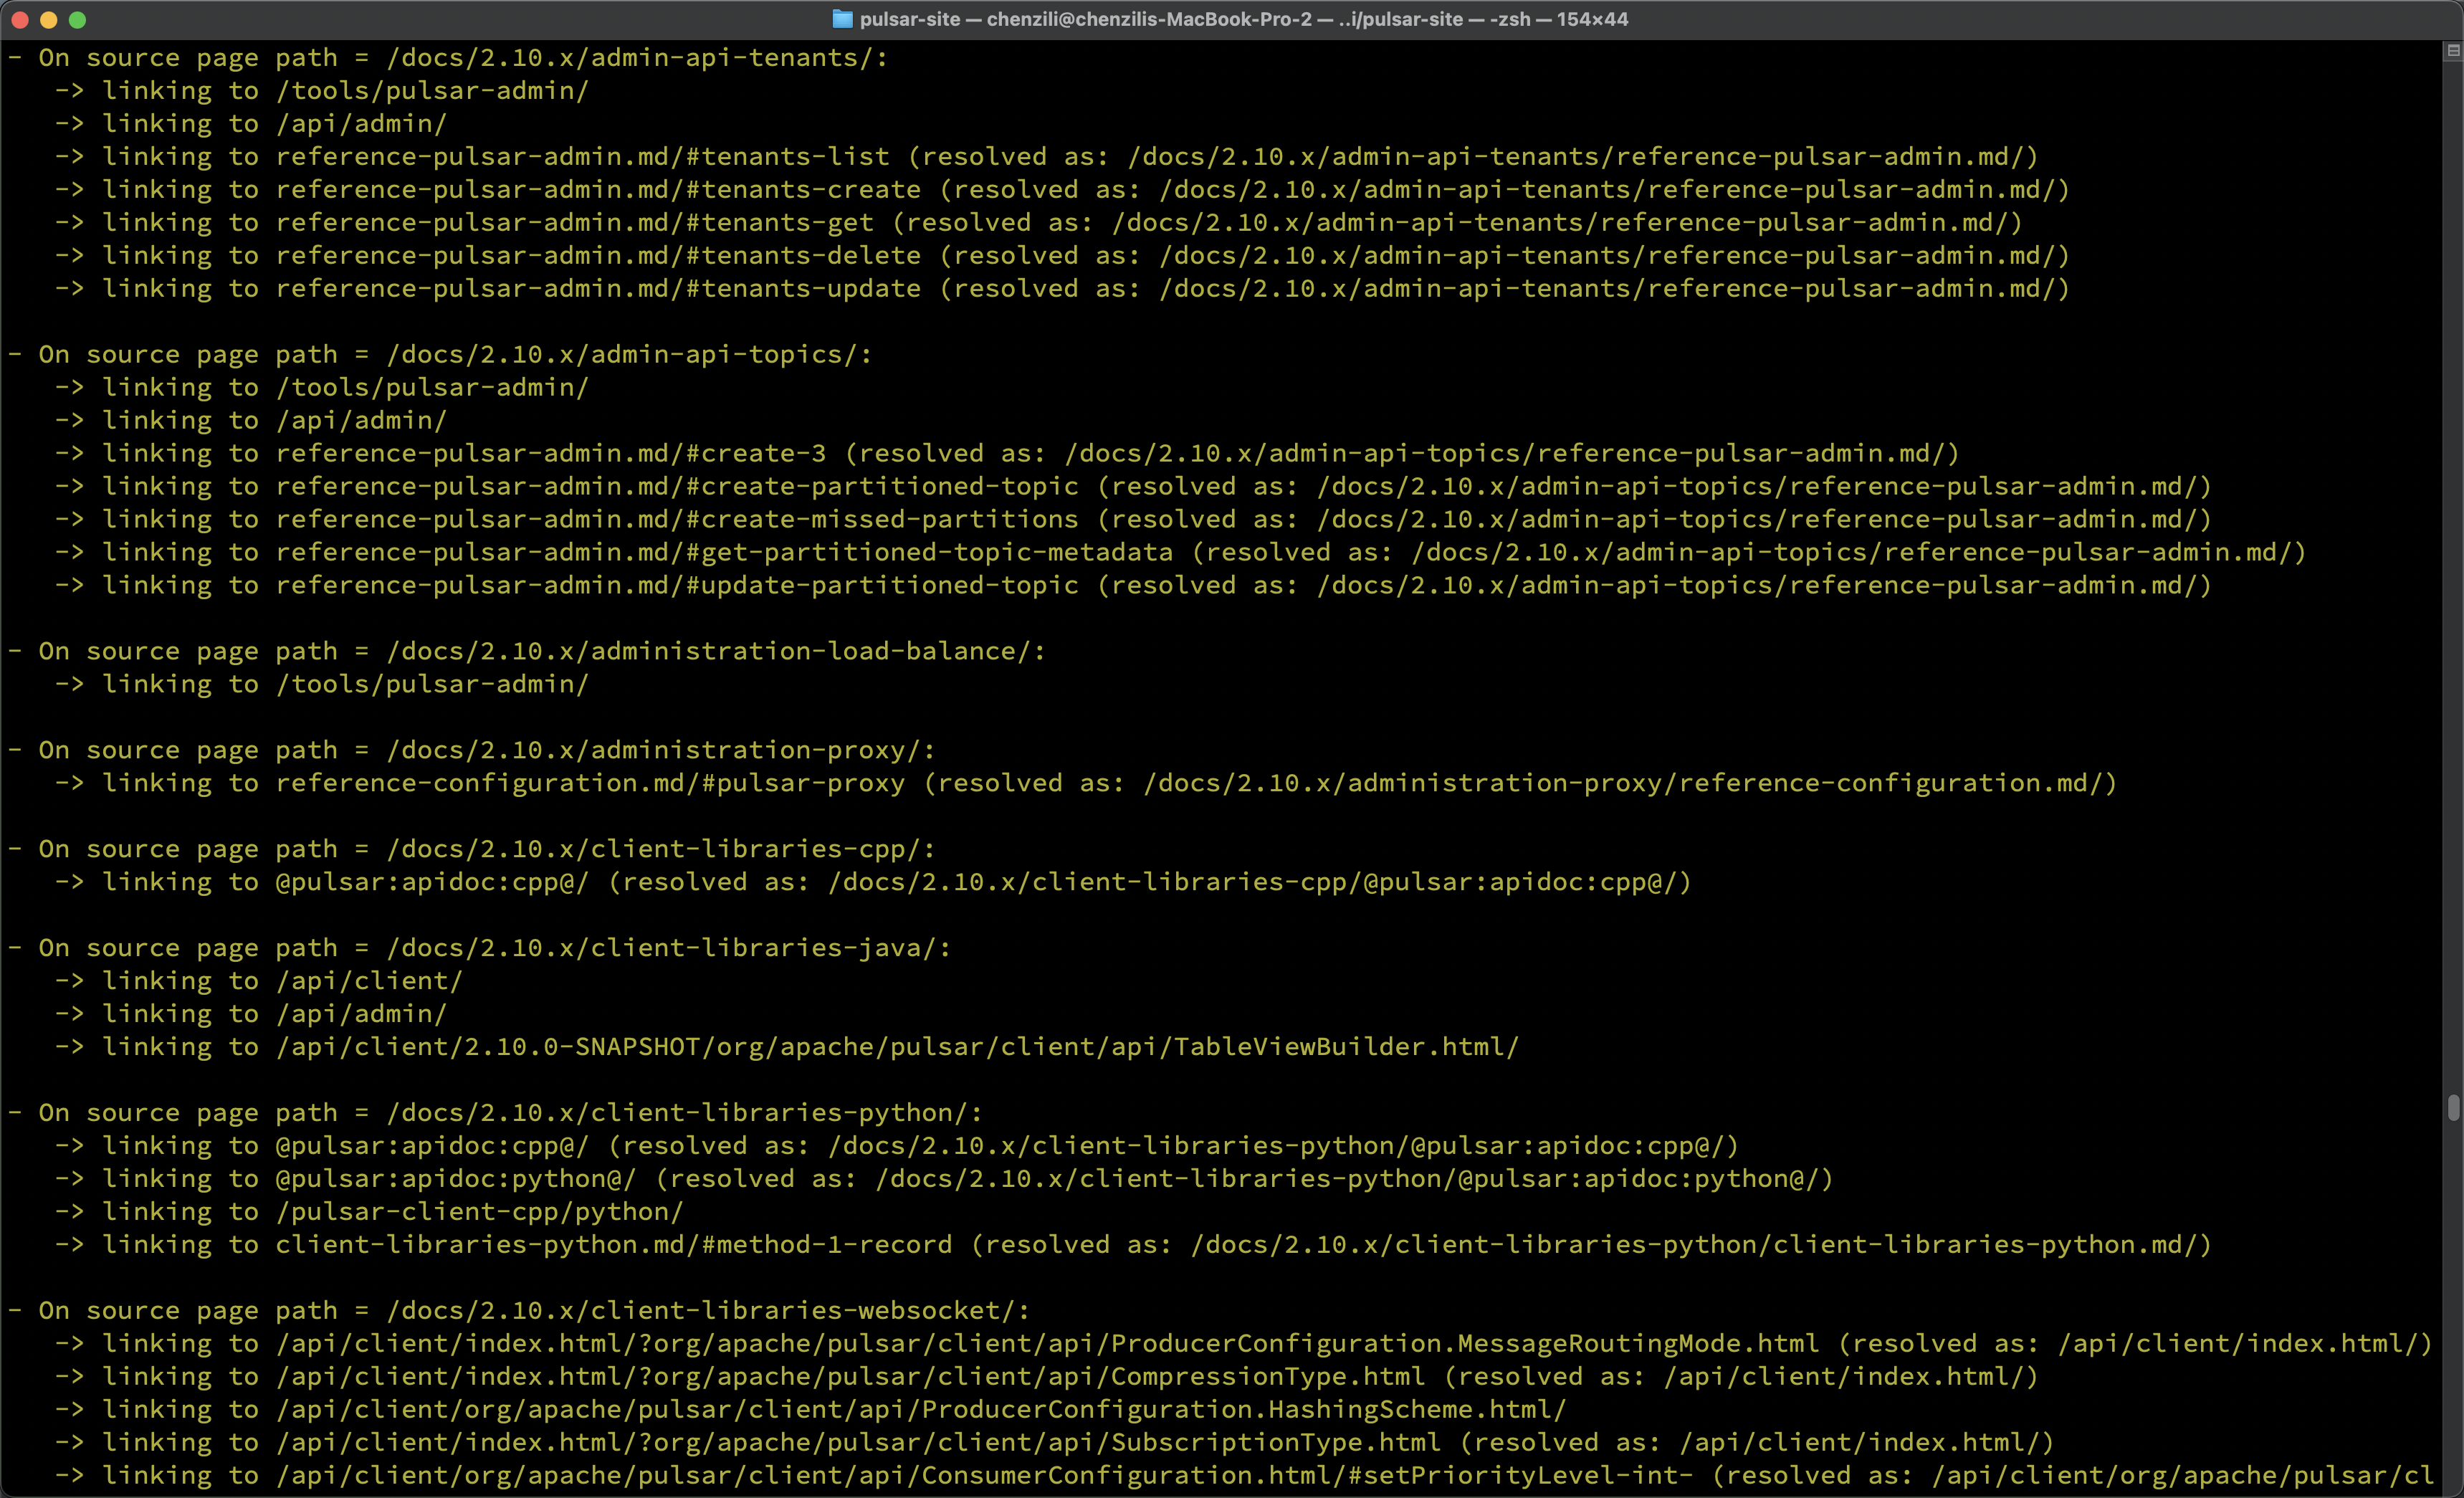Click the #method-1-record link line
2464x1498 pixels.
pos(1133,1245)
